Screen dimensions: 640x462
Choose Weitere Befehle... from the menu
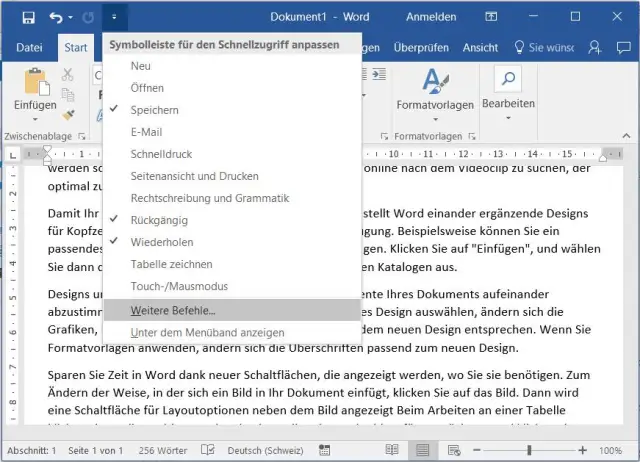172,311
